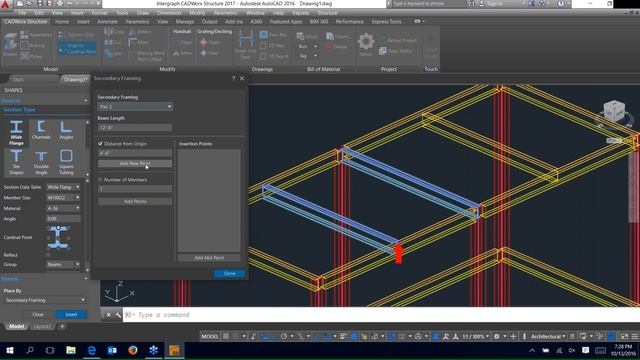Switch to the Layout1 tab
The height and width of the screenshot is (360, 640).
(42, 327)
